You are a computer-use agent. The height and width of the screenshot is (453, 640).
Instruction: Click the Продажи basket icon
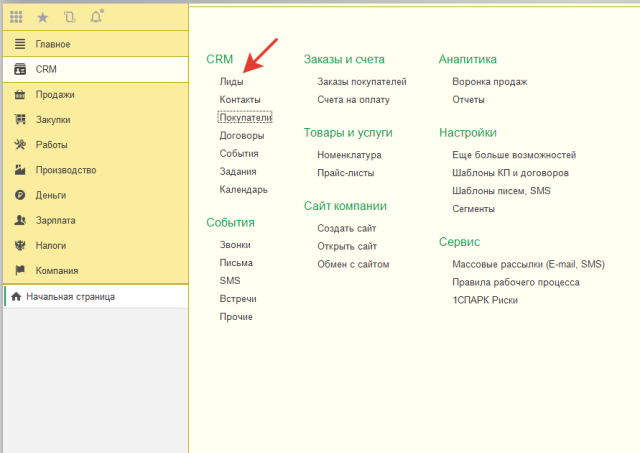click(x=20, y=94)
